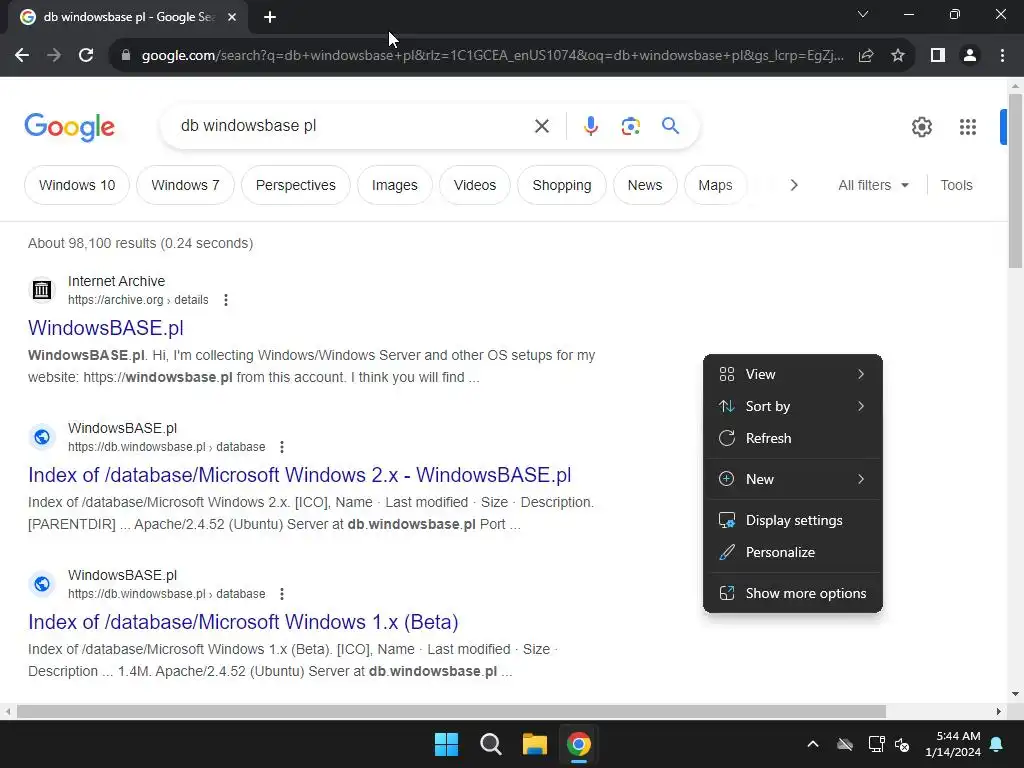Viewport: 1024px width, 768px height.
Task: Open Index of Microsoft Windows 1.x (Beta) link
Action: tap(243, 622)
